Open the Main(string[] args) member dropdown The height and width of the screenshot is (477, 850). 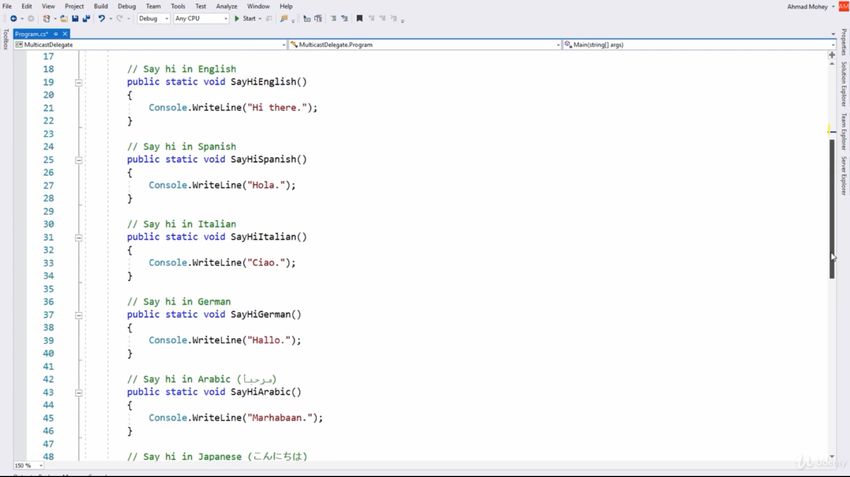(x=699, y=44)
